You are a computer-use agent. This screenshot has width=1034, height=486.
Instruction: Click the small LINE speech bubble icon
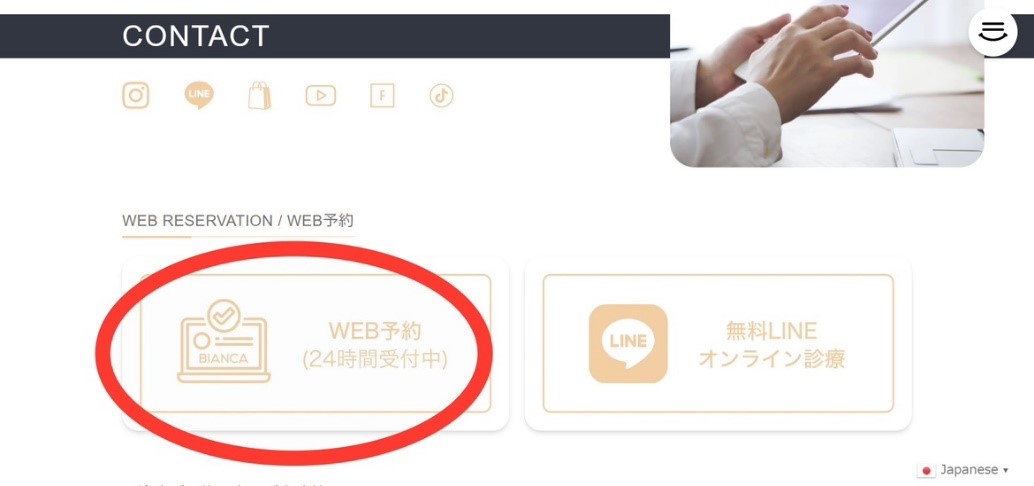pos(198,96)
